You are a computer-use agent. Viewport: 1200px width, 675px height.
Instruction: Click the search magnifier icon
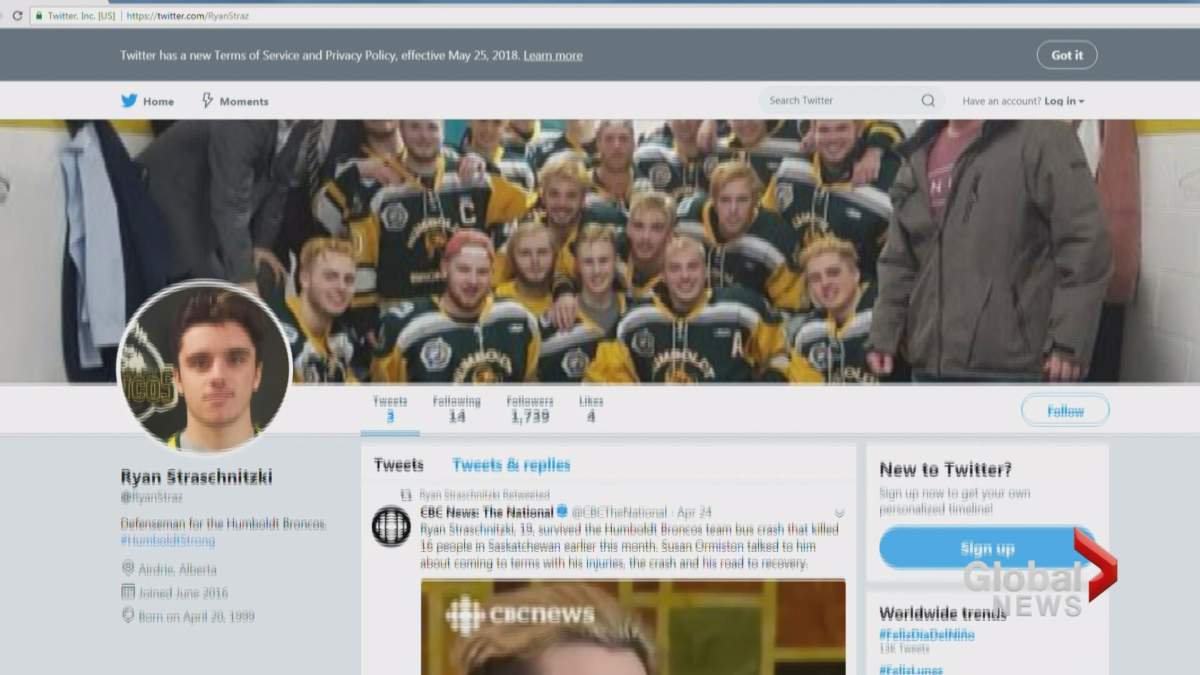coord(928,100)
